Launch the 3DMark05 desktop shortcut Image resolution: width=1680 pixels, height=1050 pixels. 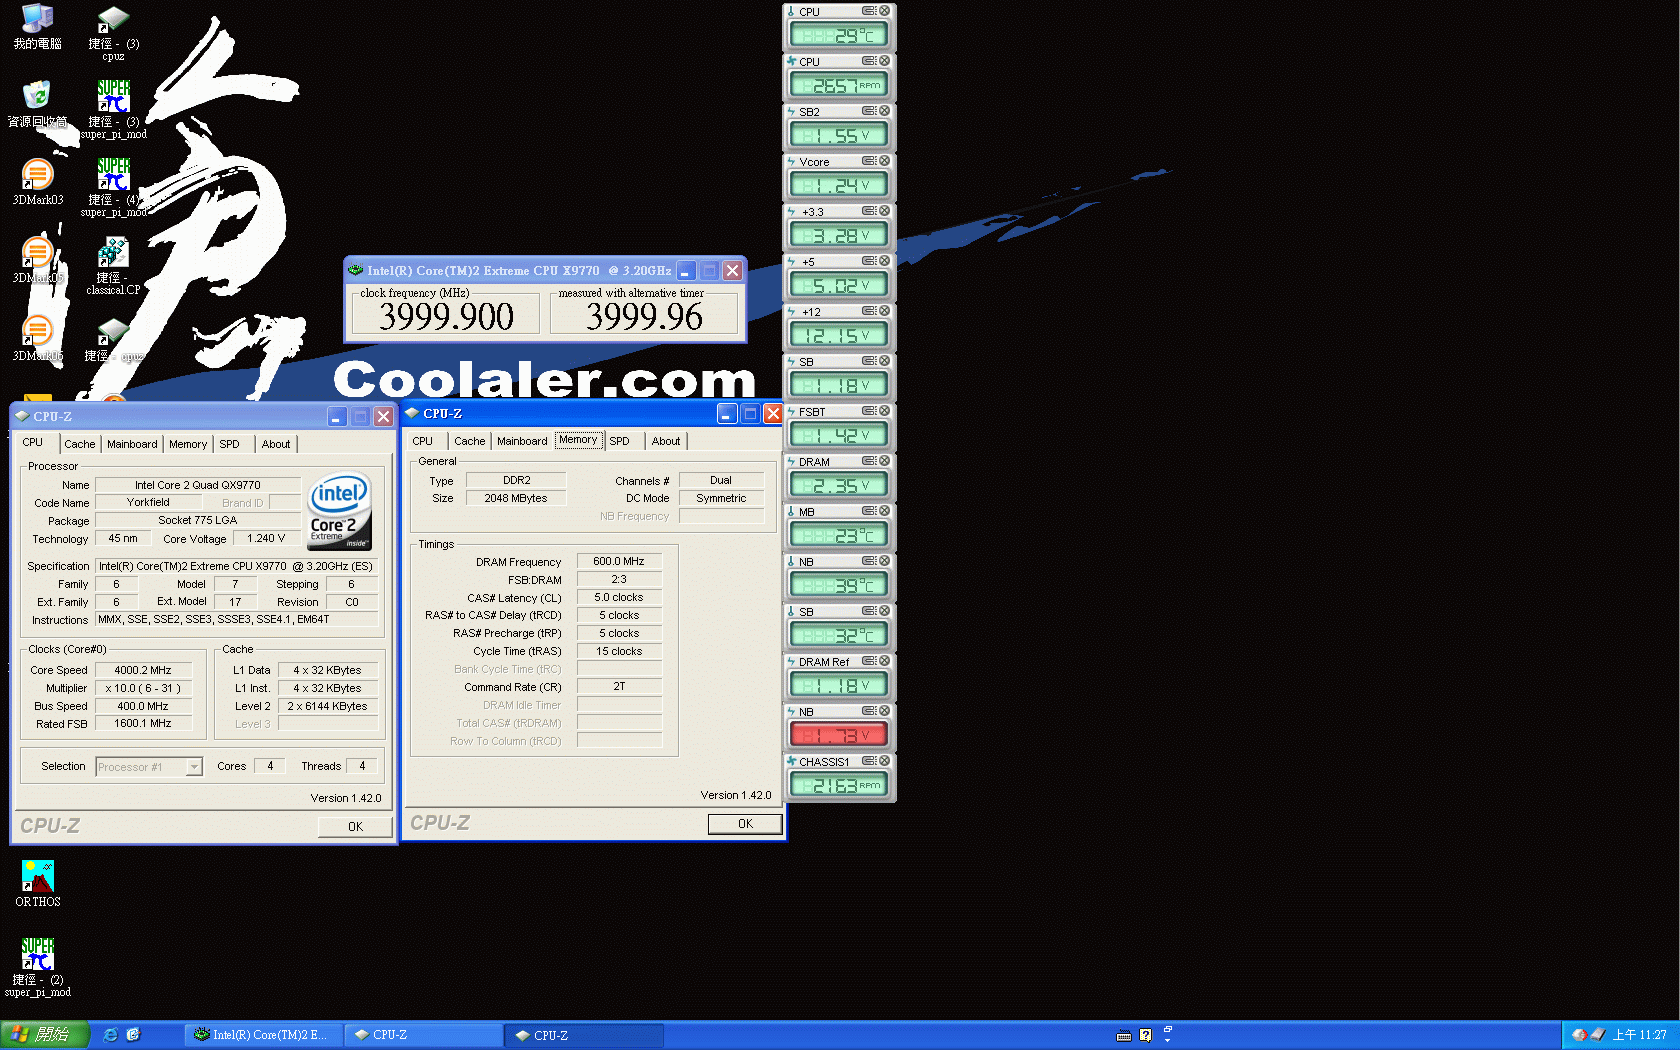coord(37,260)
